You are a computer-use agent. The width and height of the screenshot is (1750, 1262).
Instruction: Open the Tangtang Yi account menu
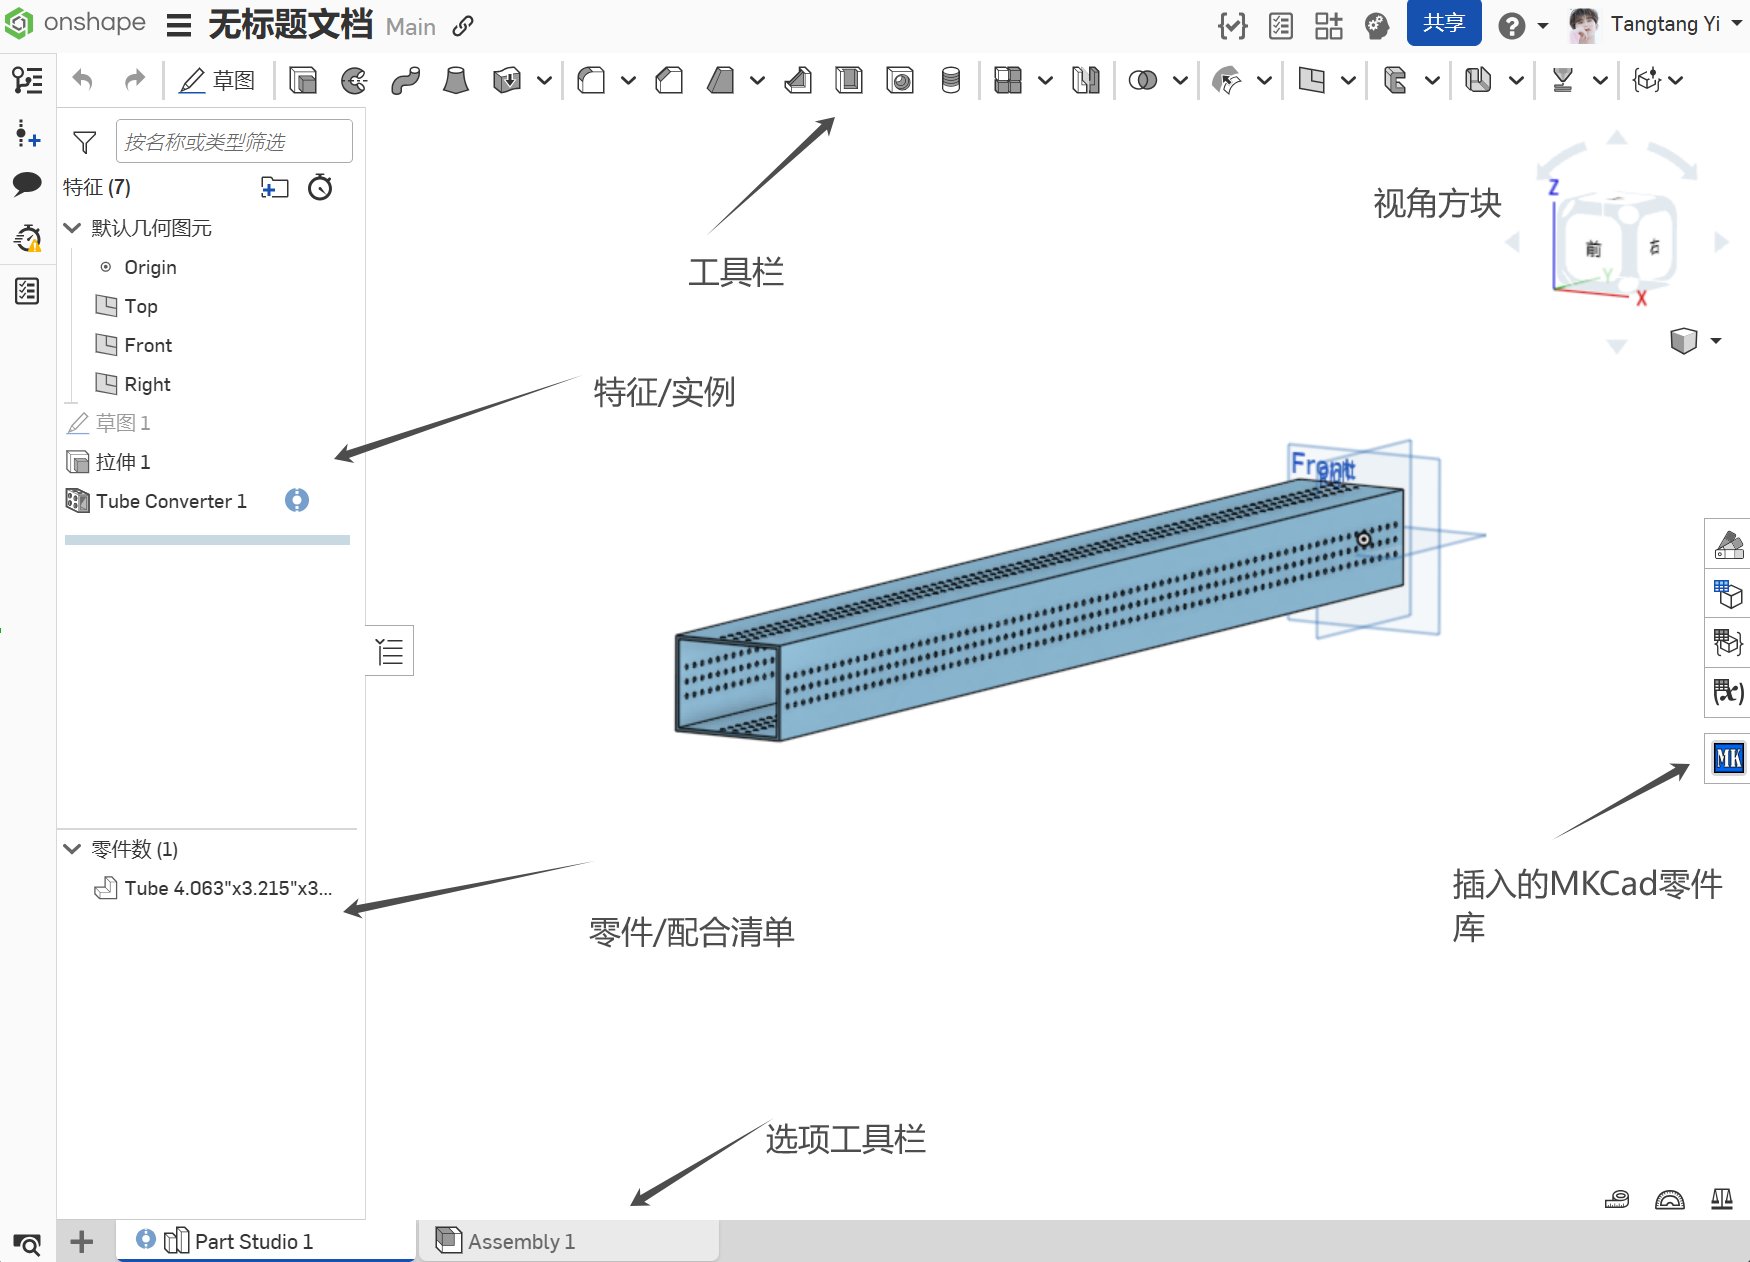pyautogui.click(x=1654, y=24)
